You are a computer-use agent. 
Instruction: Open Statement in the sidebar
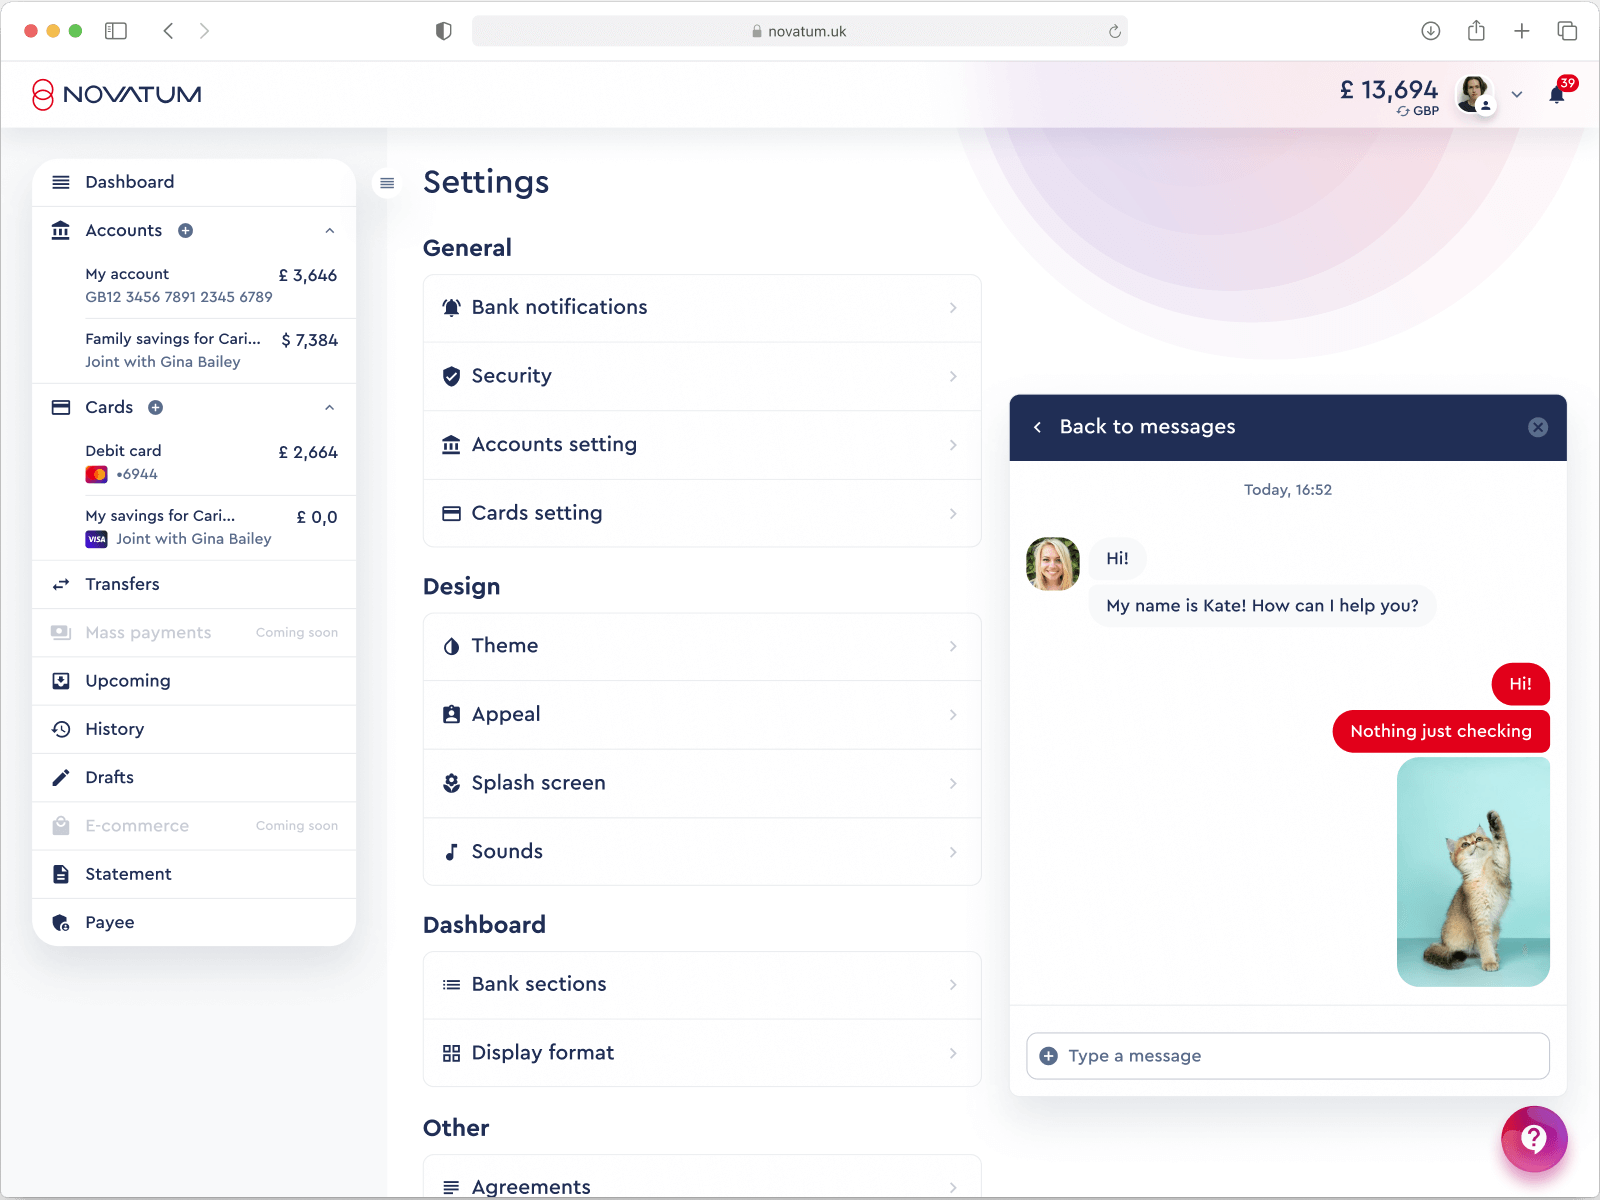coord(194,874)
